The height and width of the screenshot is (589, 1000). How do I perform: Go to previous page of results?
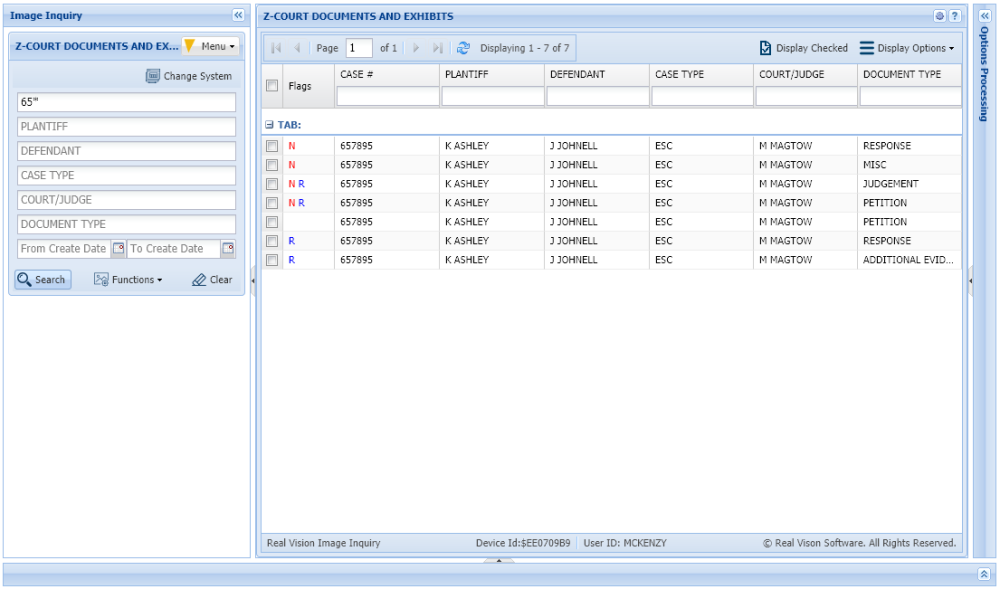click(x=297, y=48)
